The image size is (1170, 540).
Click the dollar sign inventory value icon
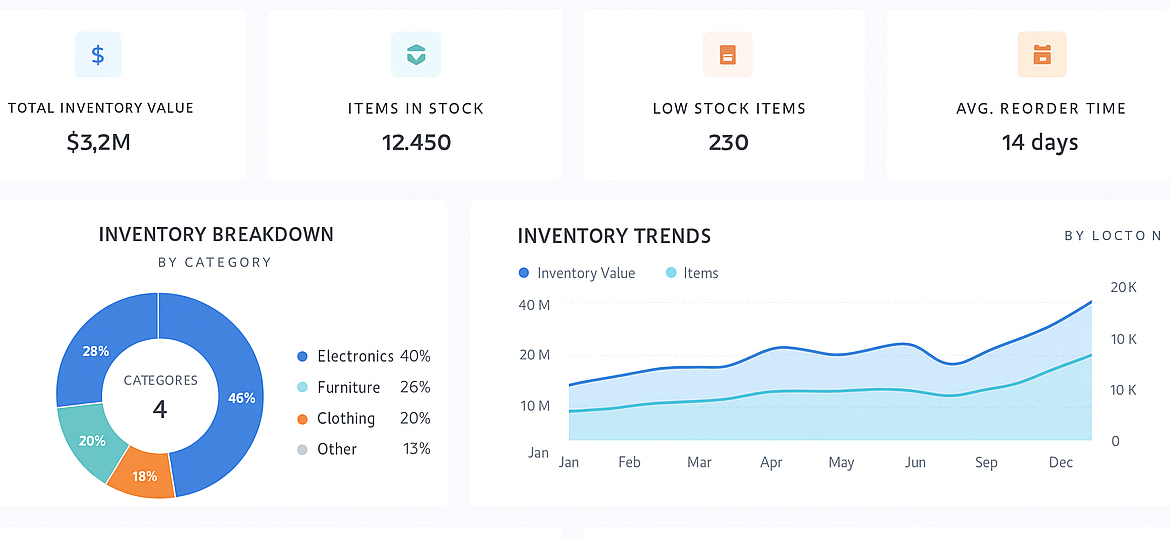pyautogui.click(x=98, y=54)
